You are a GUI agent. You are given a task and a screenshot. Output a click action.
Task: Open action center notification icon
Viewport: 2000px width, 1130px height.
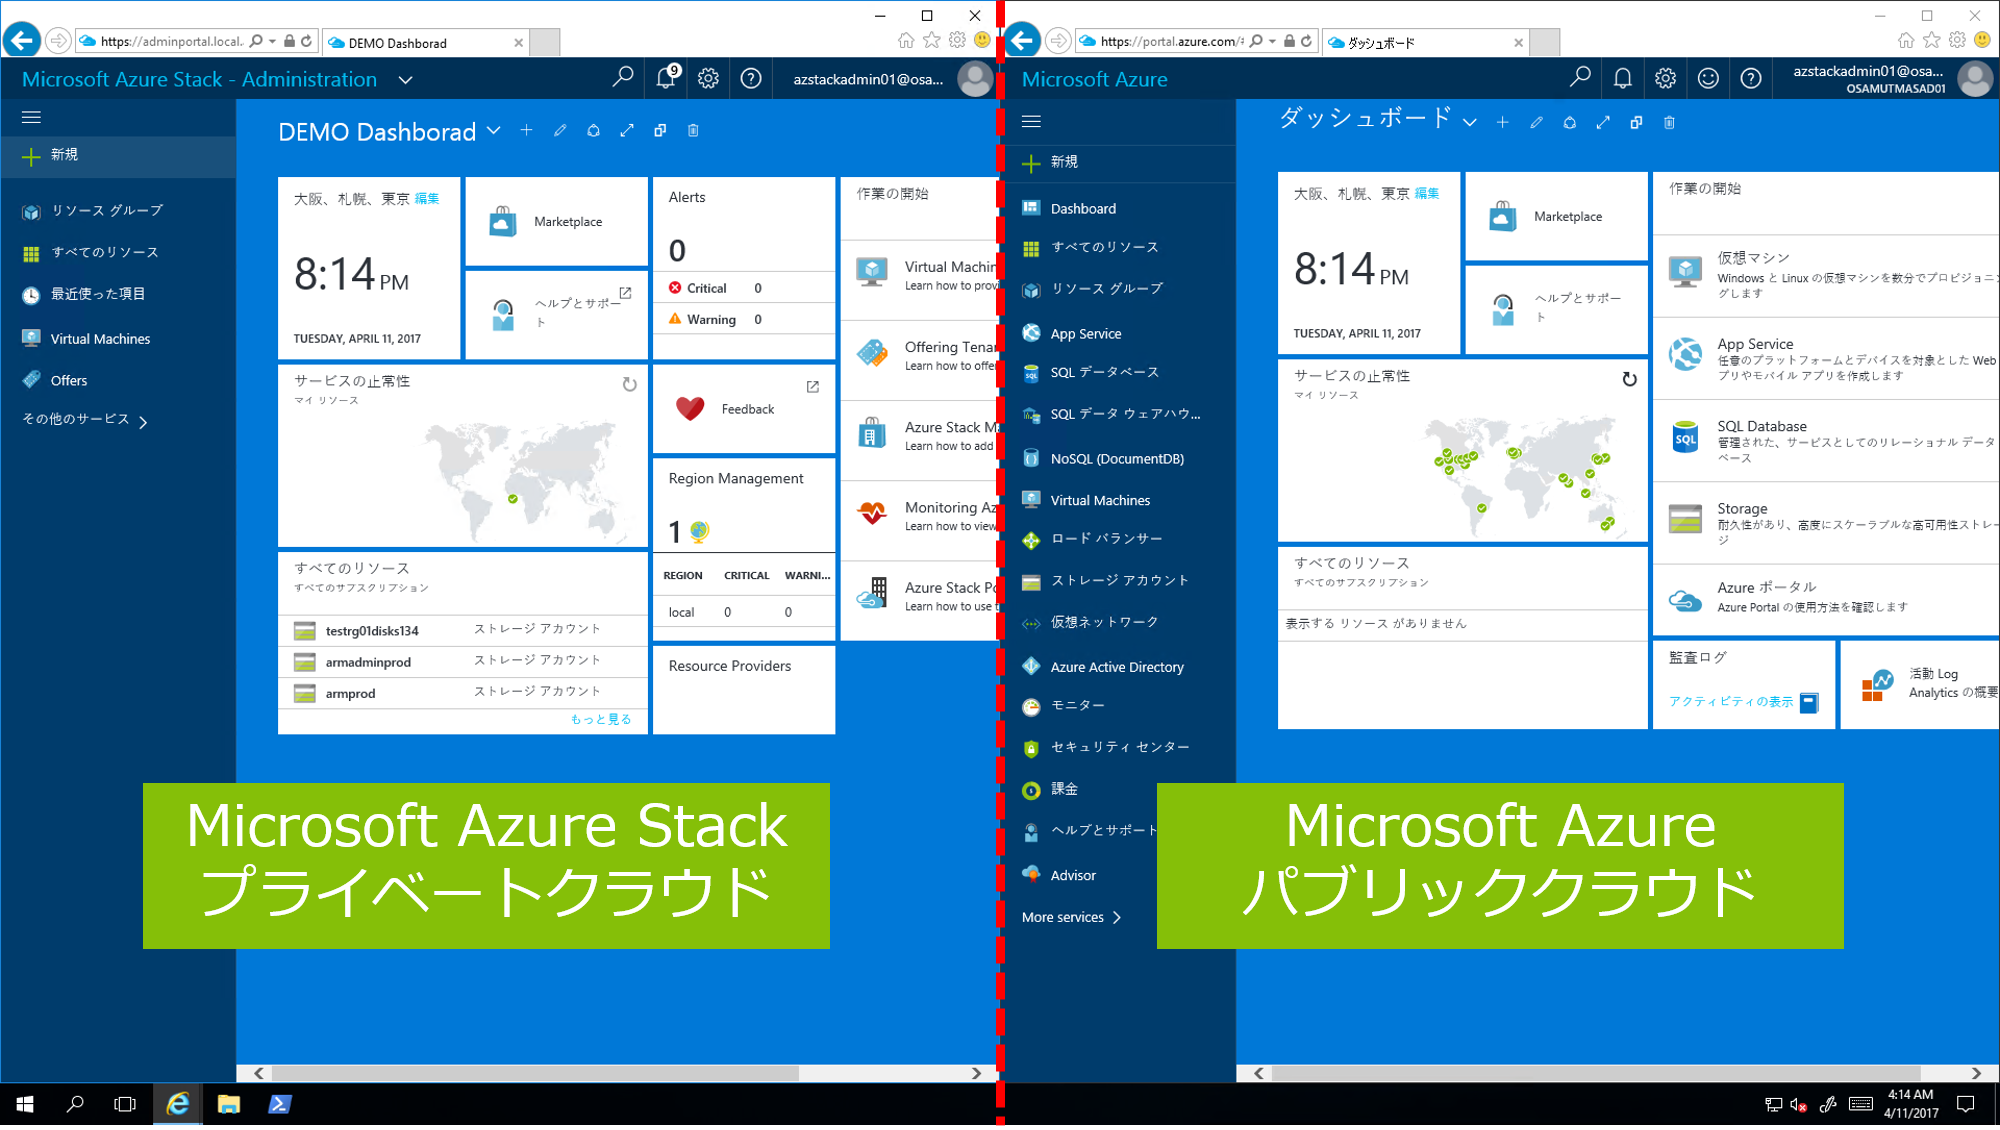(x=1965, y=1104)
